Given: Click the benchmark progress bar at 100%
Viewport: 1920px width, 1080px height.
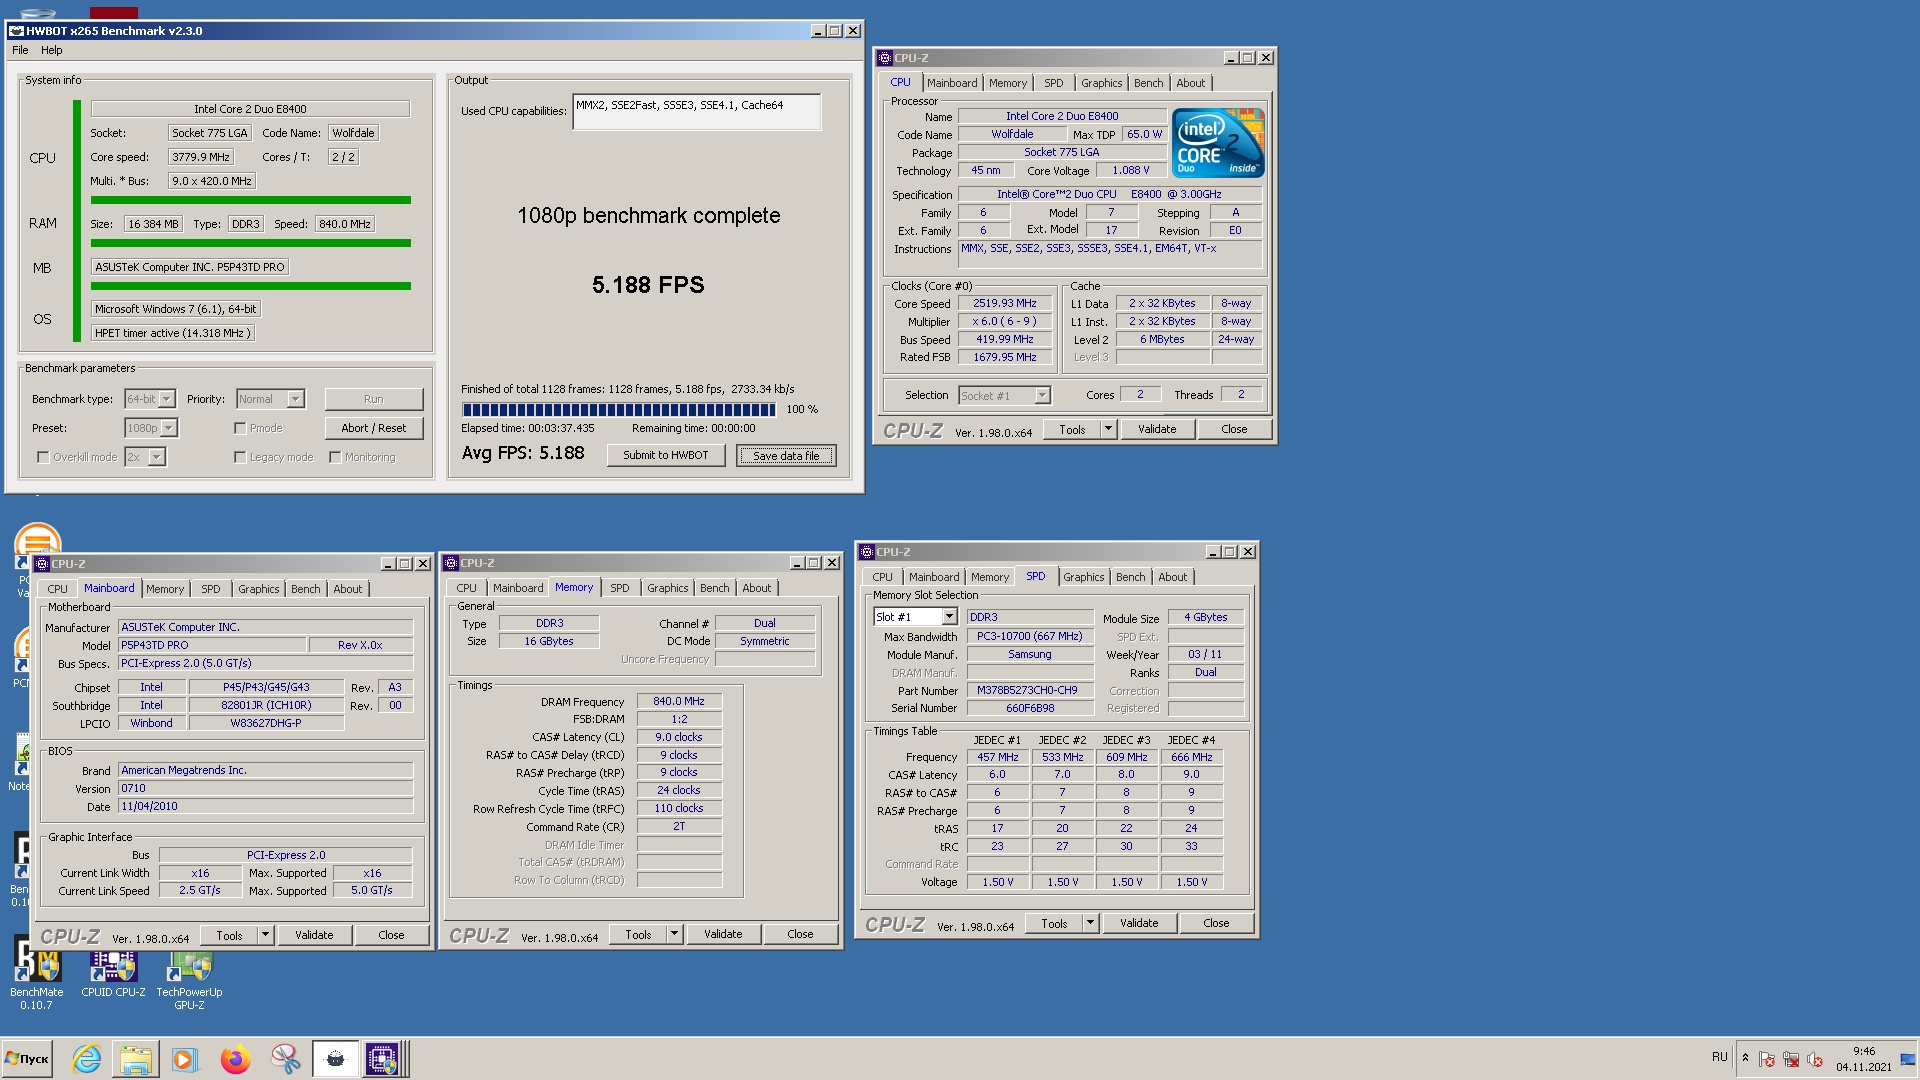Looking at the screenshot, I should pos(619,409).
